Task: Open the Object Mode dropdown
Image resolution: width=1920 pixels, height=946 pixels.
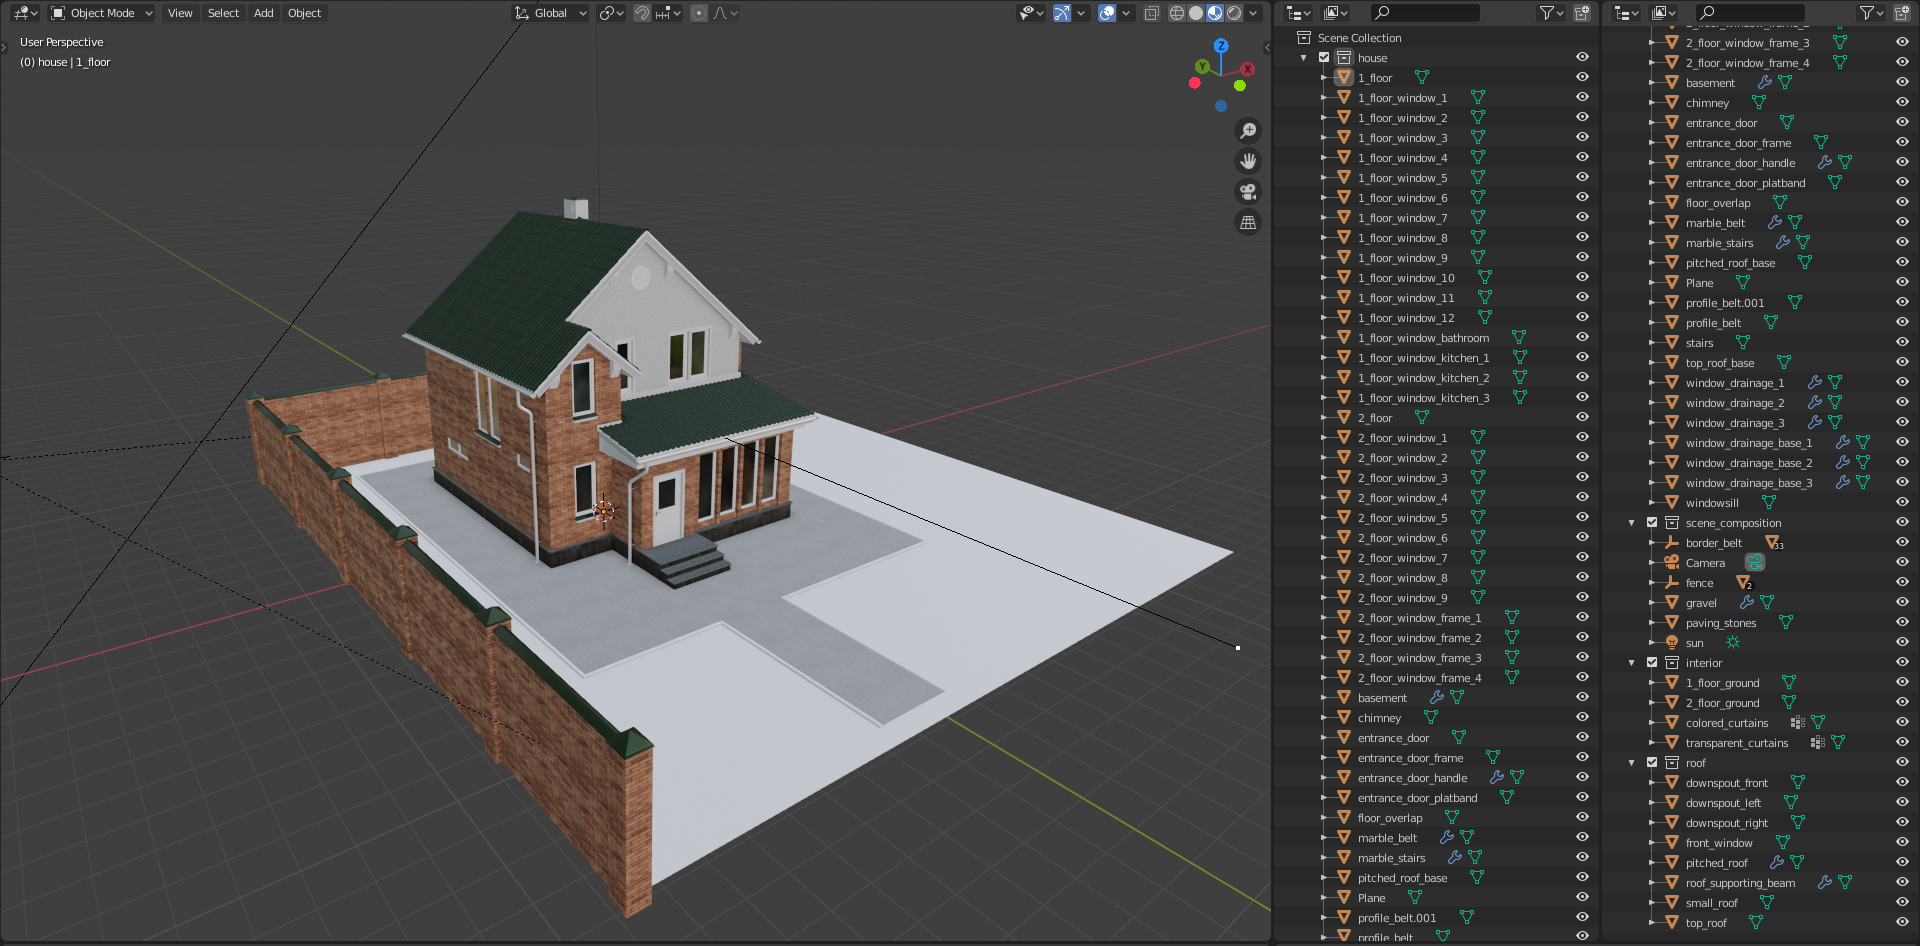Action: point(100,13)
